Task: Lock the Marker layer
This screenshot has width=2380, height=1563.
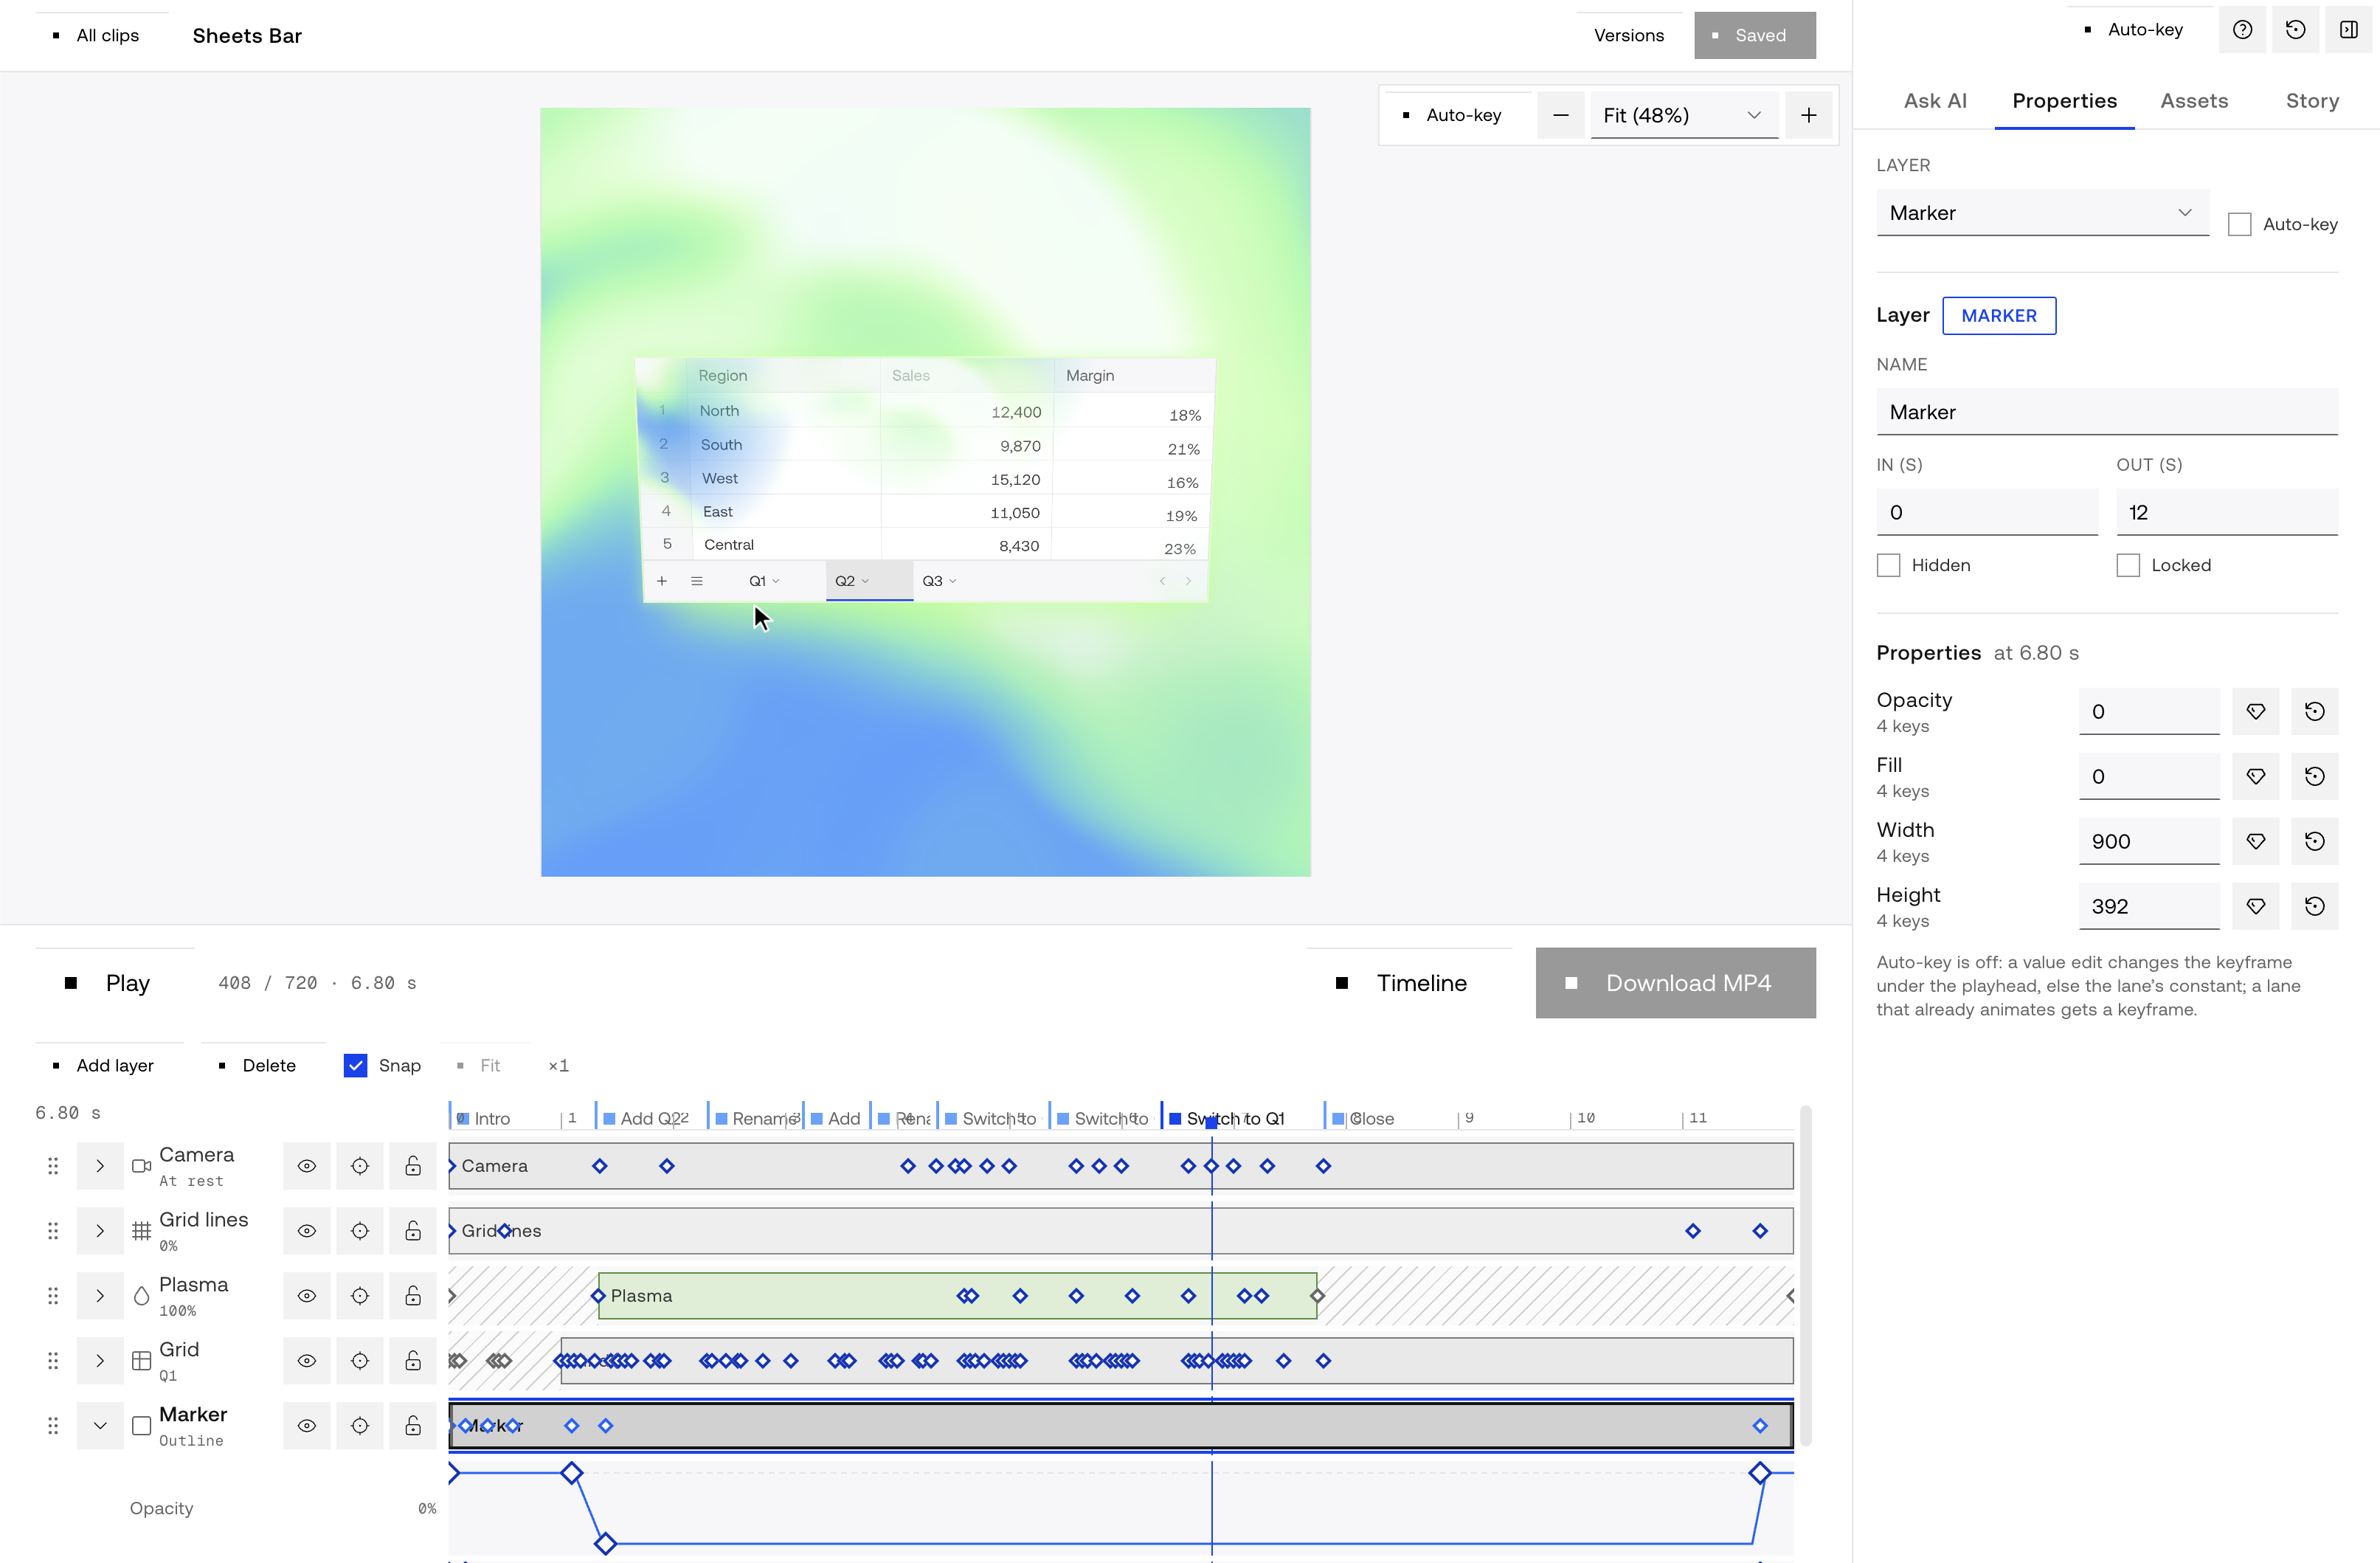Action: [x=413, y=1426]
